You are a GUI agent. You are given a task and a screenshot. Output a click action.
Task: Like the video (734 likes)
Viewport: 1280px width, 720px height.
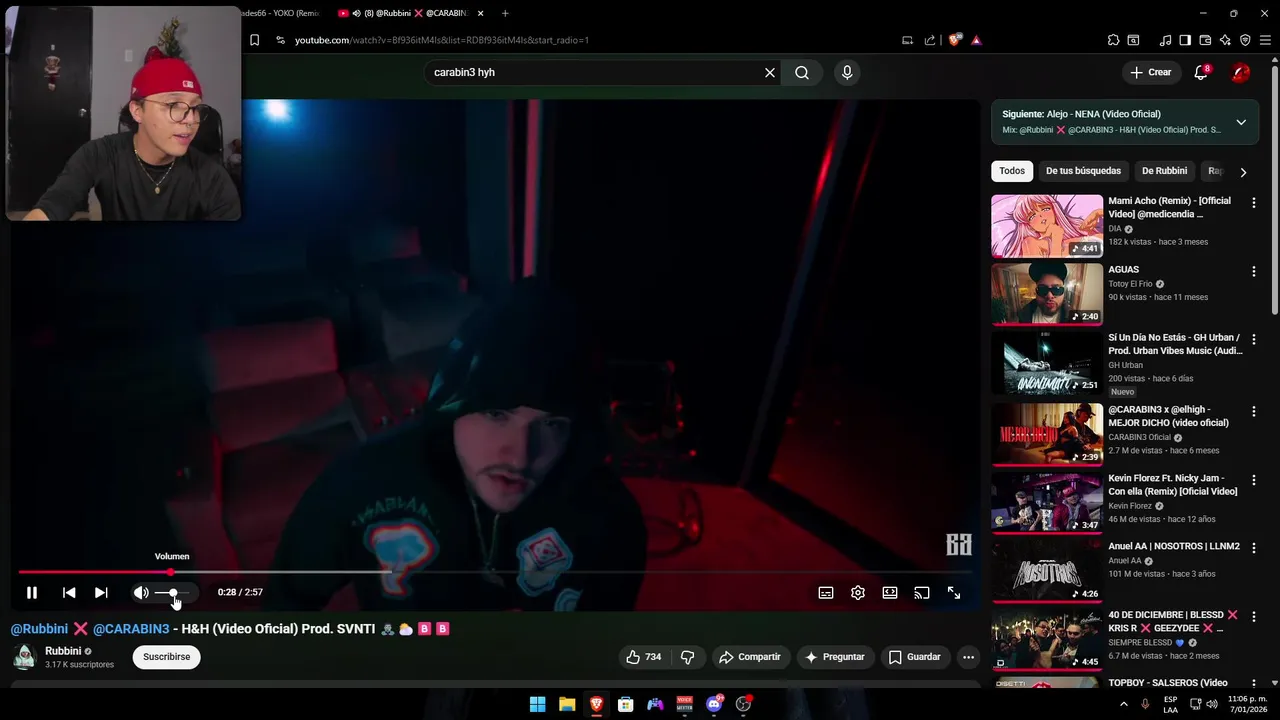point(643,657)
